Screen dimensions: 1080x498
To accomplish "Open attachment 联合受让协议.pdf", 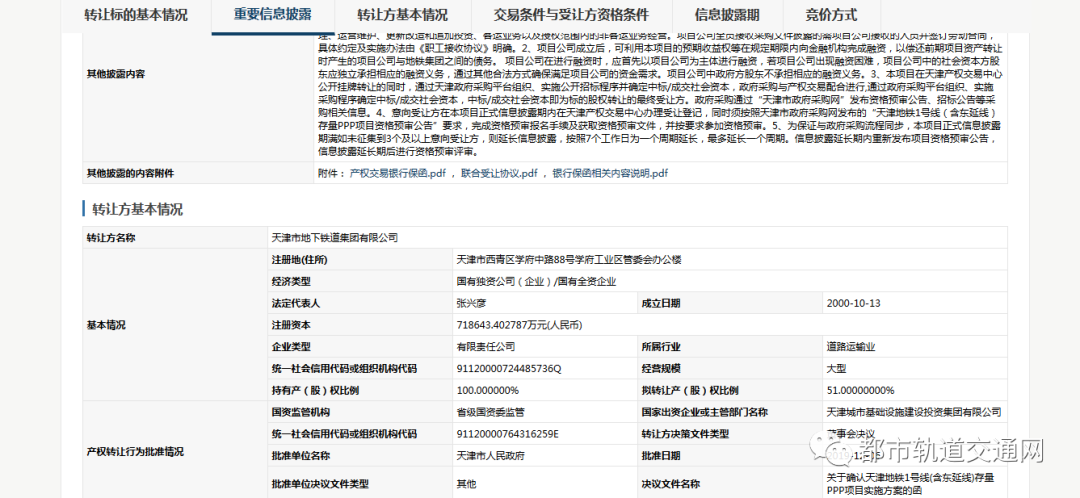I will pyautogui.click(x=499, y=174).
